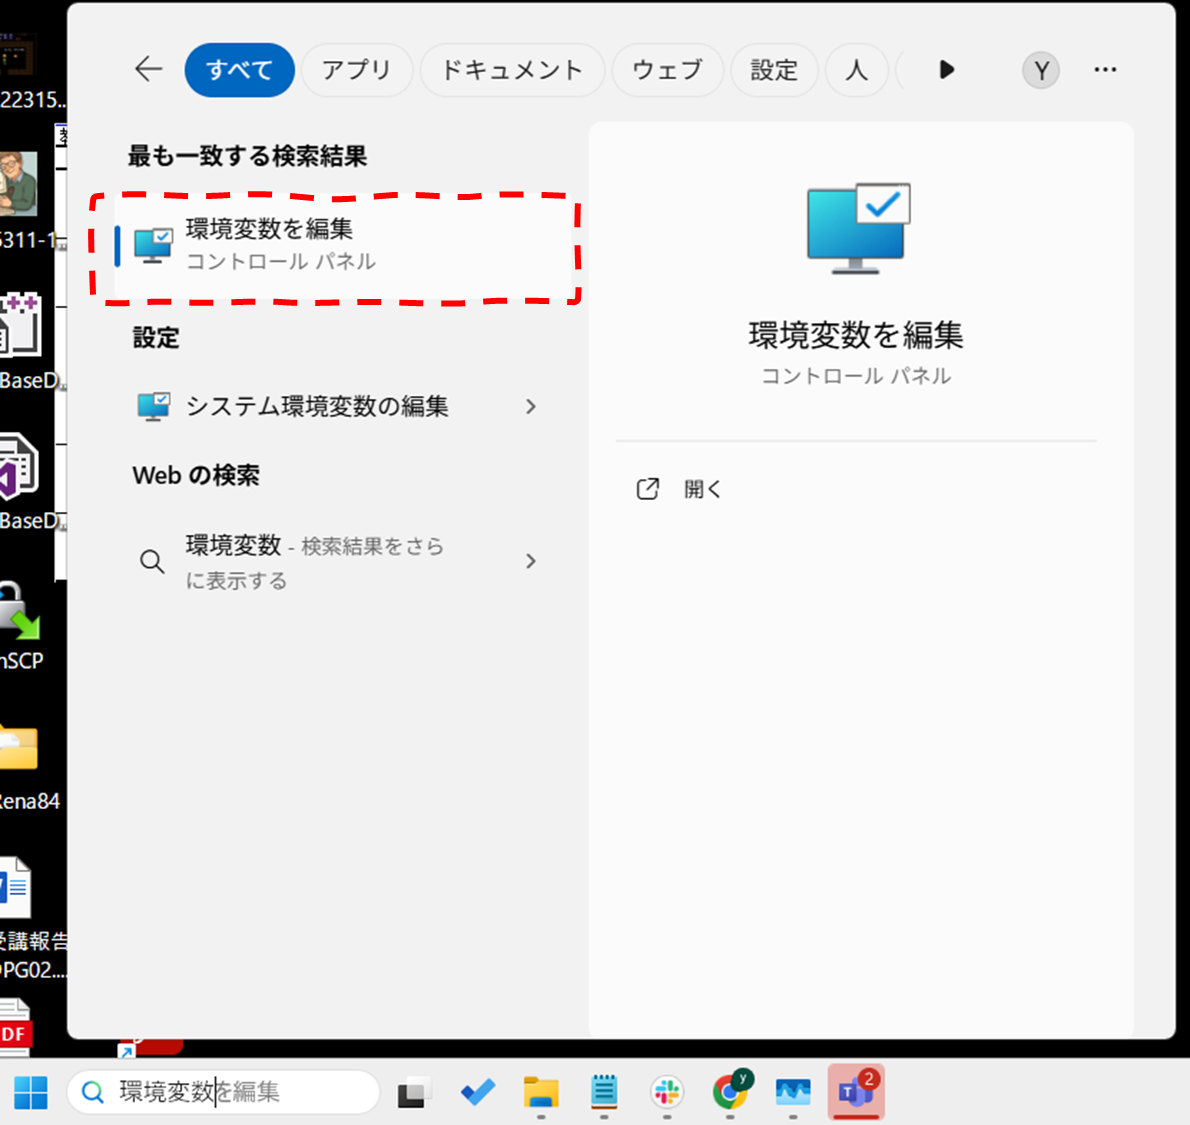Select the ウェブ filter tab
This screenshot has height=1125, width=1190.
coord(667,70)
